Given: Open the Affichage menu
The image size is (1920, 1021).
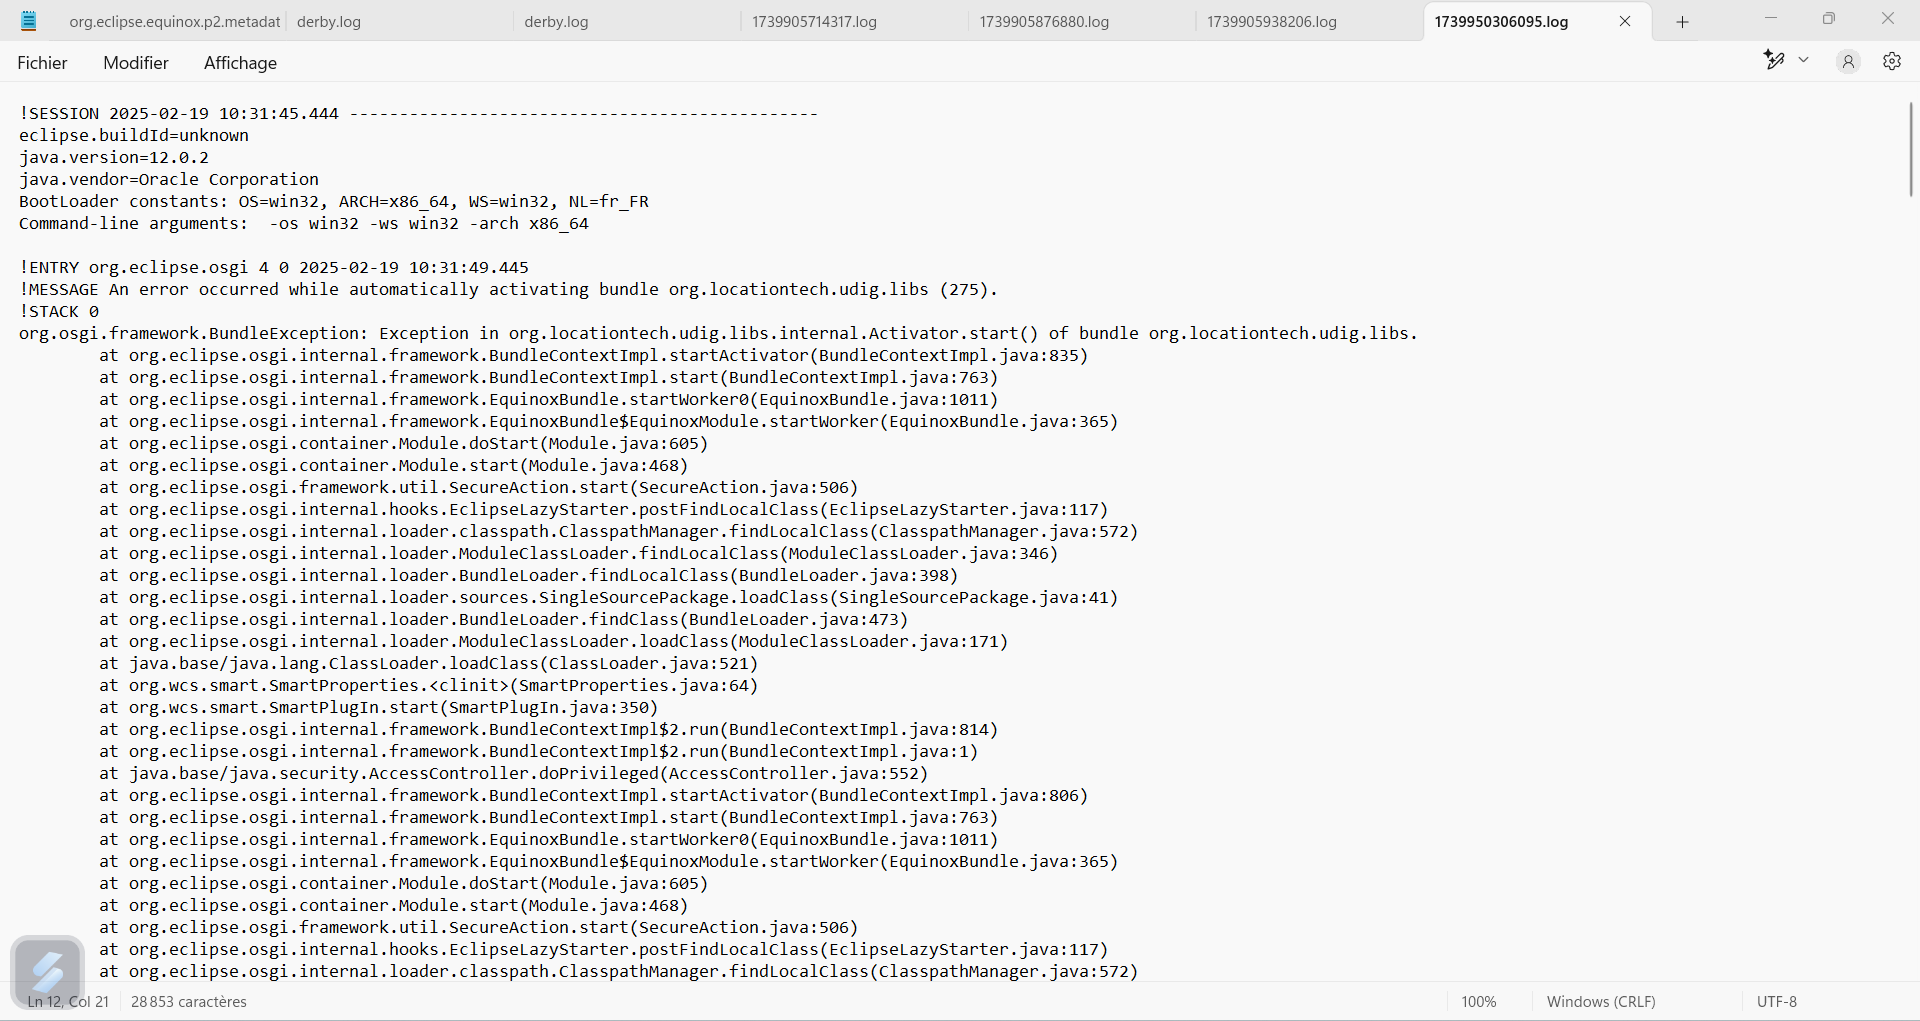Looking at the screenshot, I should point(240,63).
